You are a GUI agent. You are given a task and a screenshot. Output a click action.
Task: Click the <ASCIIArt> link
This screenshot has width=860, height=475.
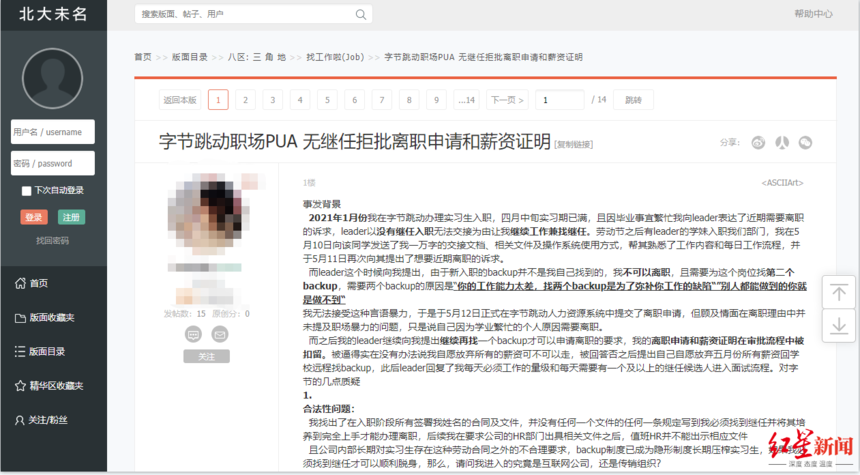[782, 183]
